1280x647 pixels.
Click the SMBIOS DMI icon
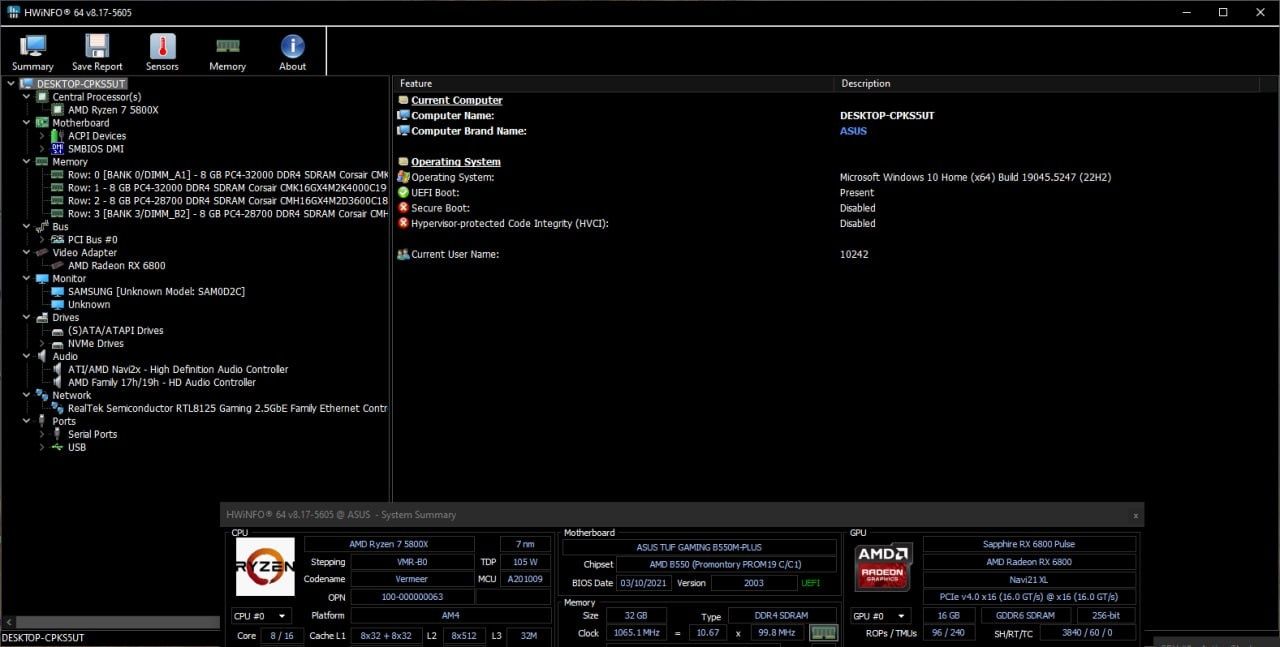(58, 149)
